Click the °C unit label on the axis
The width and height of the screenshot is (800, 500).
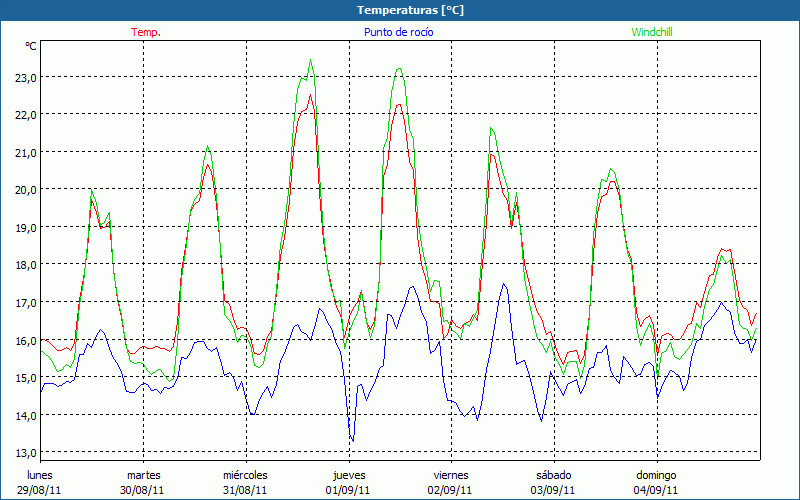(31, 46)
